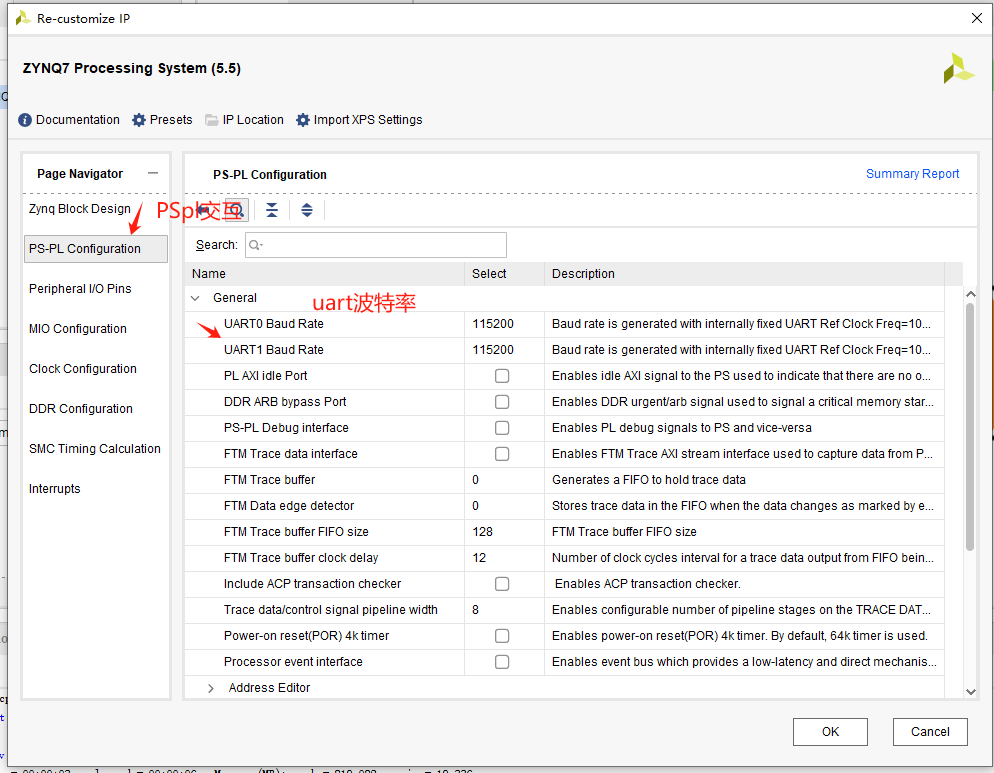Click the Select column header

tap(505, 274)
